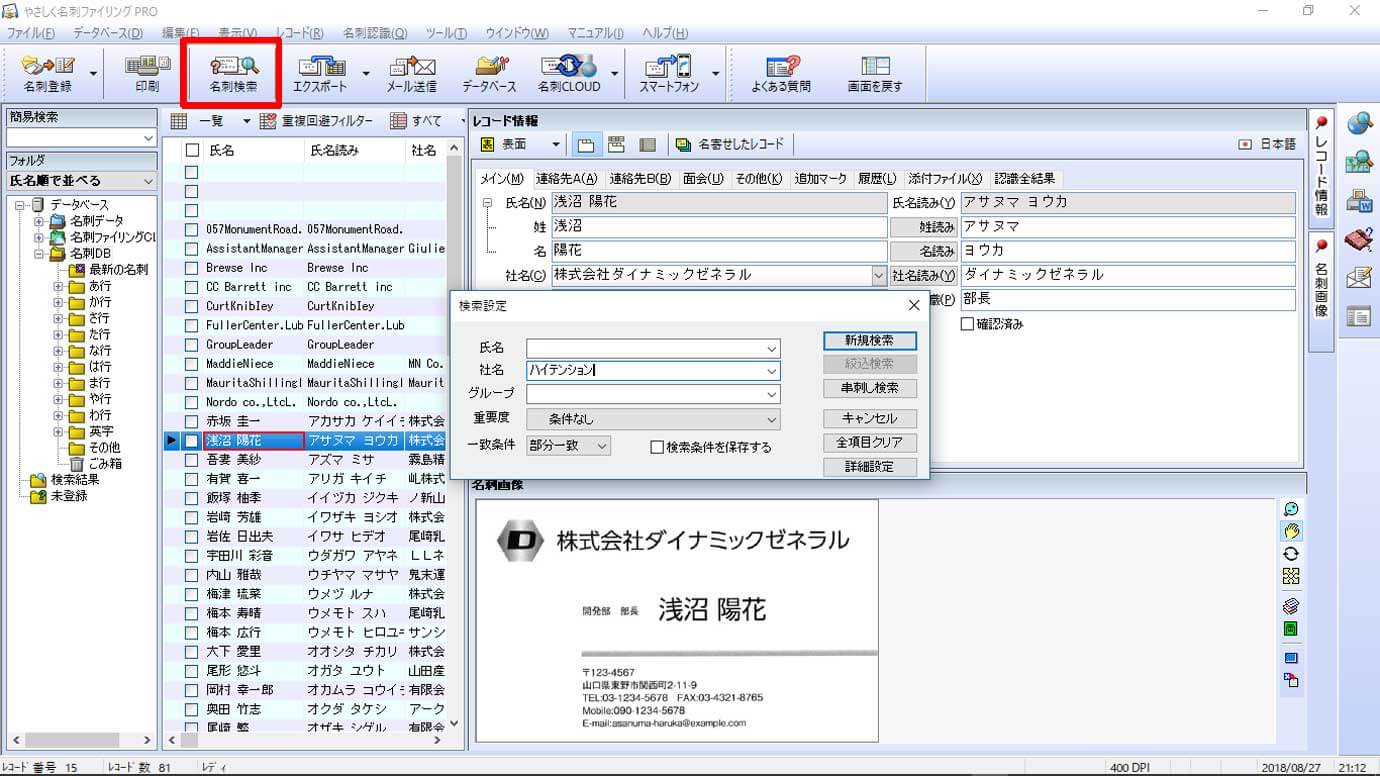The height and width of the screenshot is (776, 1380).
Task: Click the 新規検索 button
Action: click(869, 341)
